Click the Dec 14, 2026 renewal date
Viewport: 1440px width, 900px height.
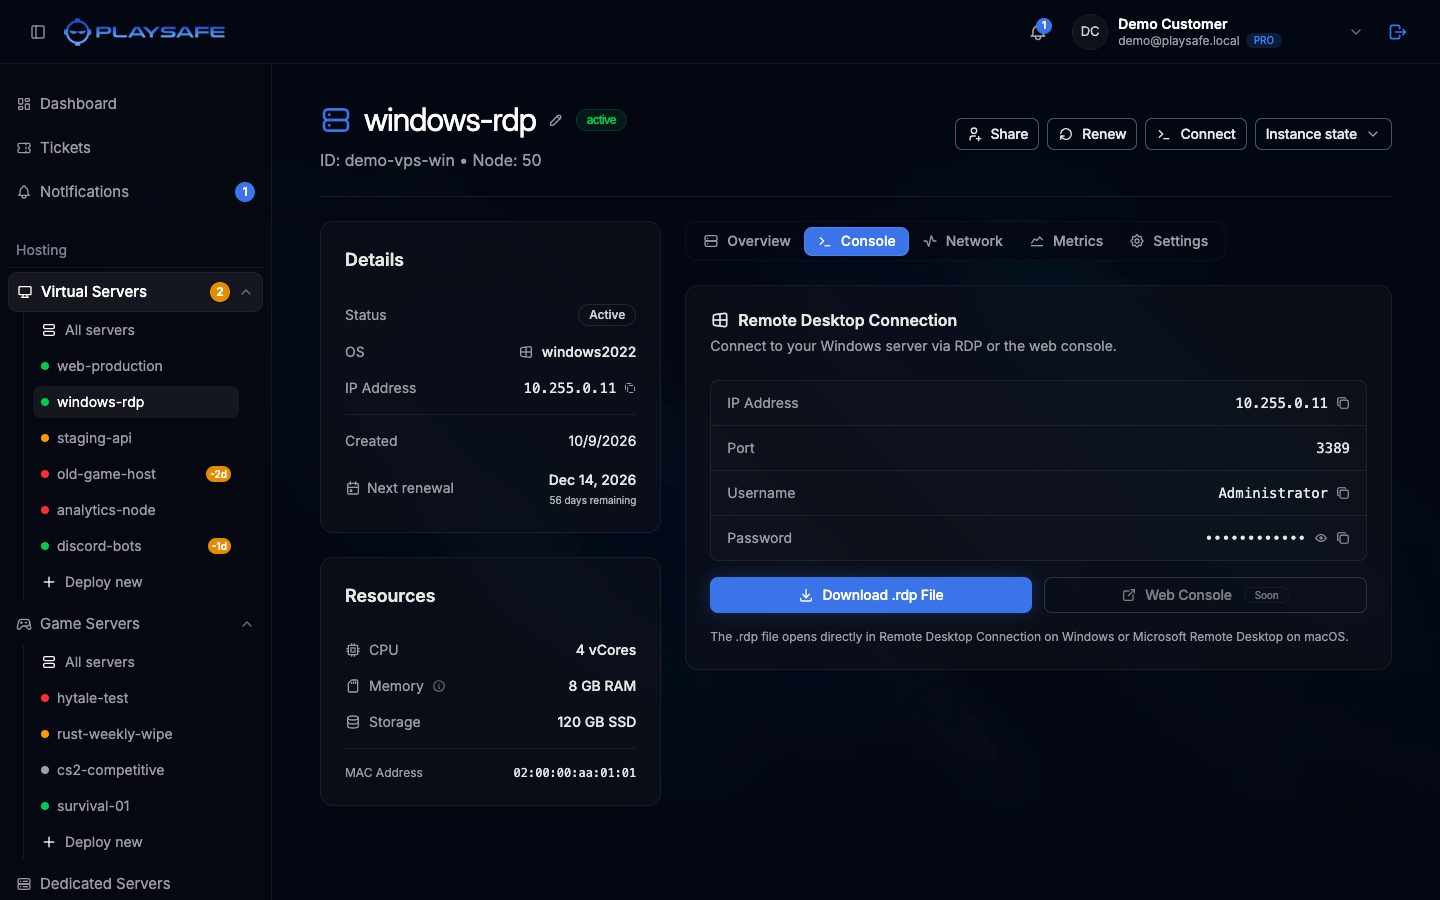click(592, 480)
